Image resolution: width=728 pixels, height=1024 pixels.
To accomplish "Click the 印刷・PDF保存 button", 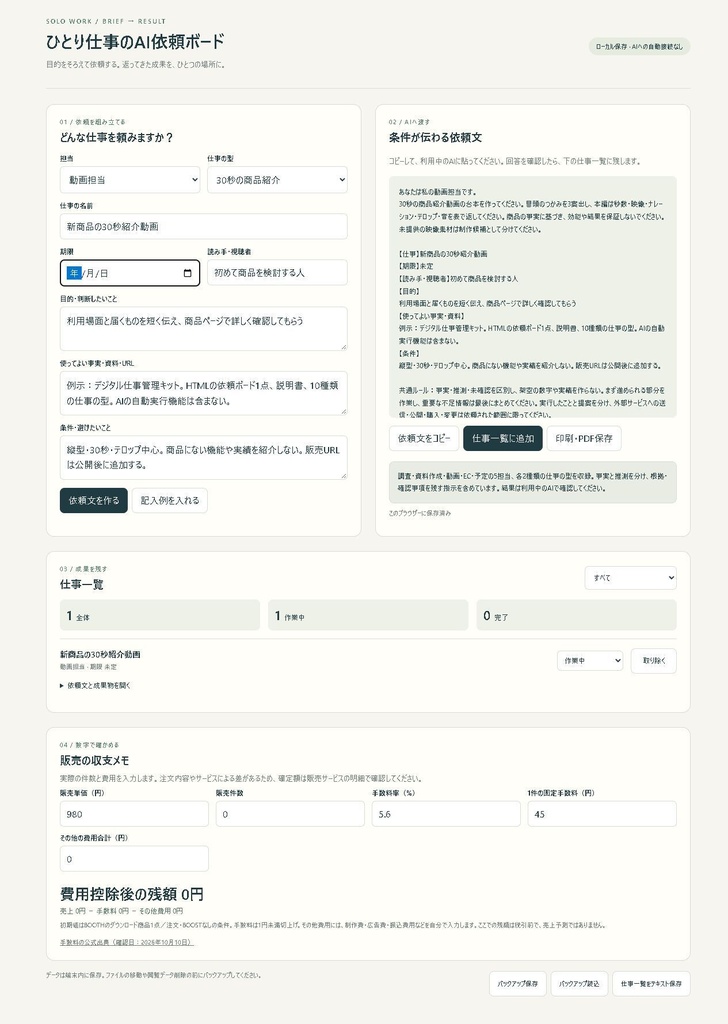I will pos(584,438).
